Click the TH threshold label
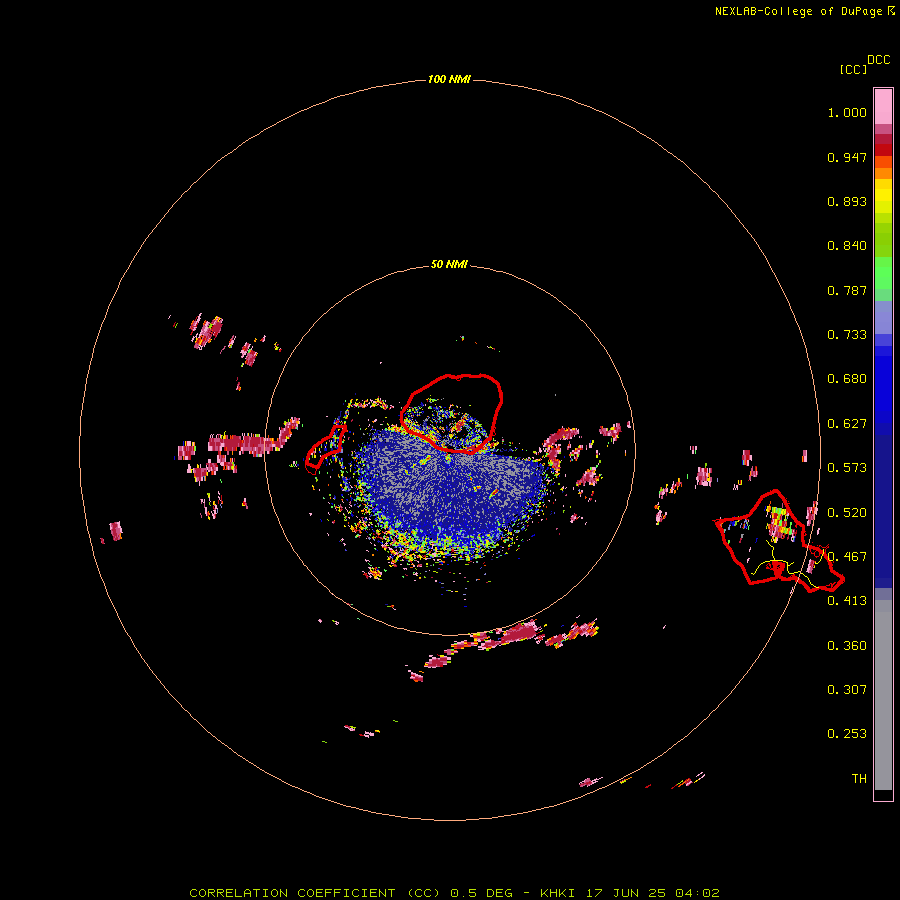The image size is (900, 900). tap(859, 779)
